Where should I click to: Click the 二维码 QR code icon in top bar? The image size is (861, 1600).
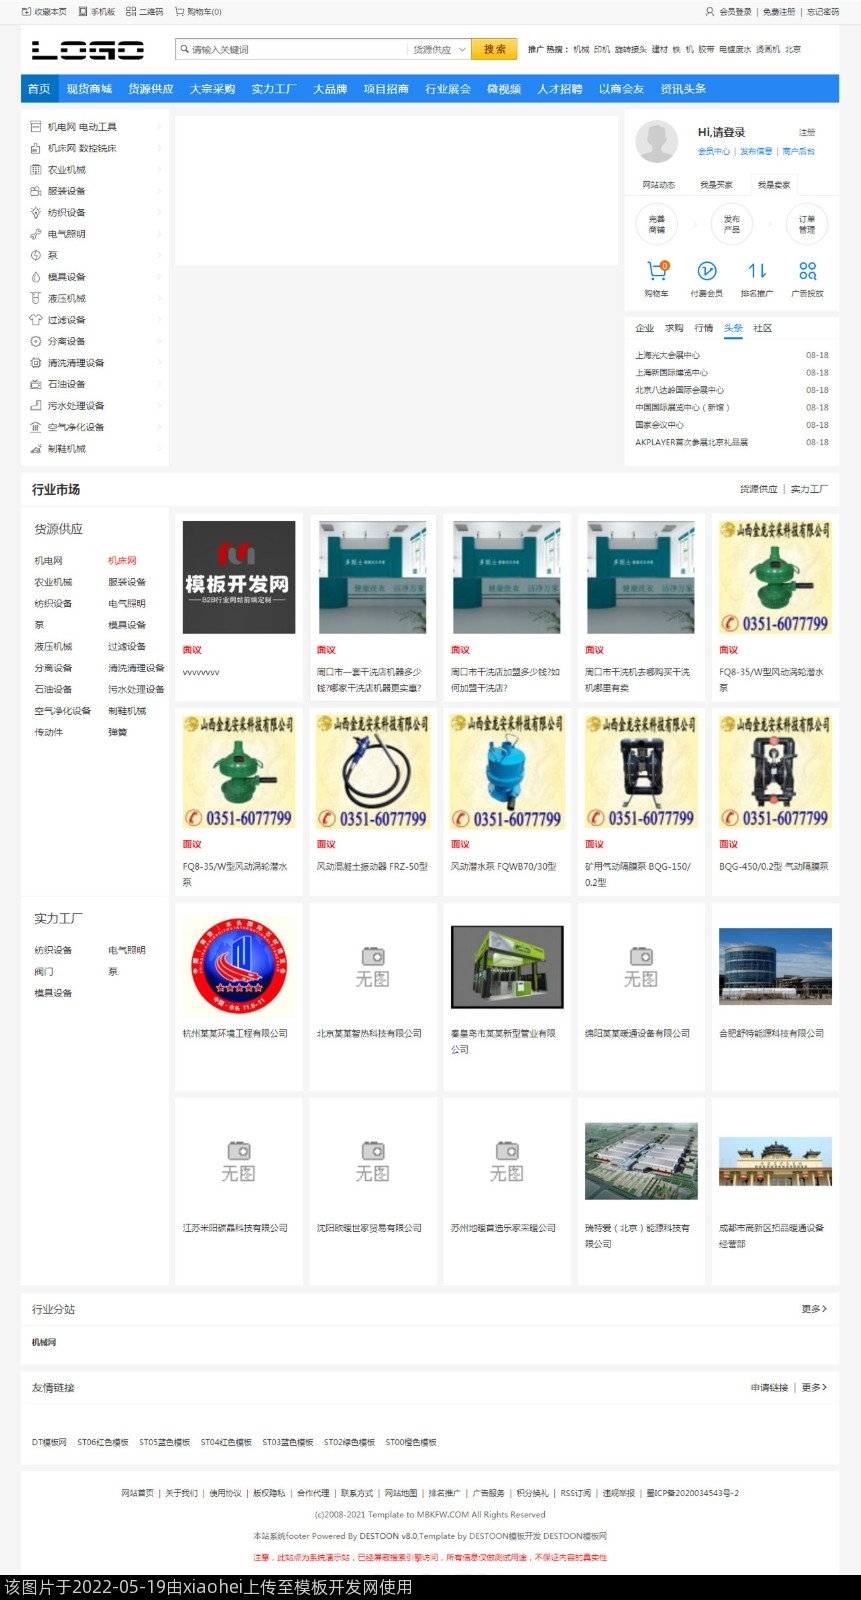tap(131, 12)
